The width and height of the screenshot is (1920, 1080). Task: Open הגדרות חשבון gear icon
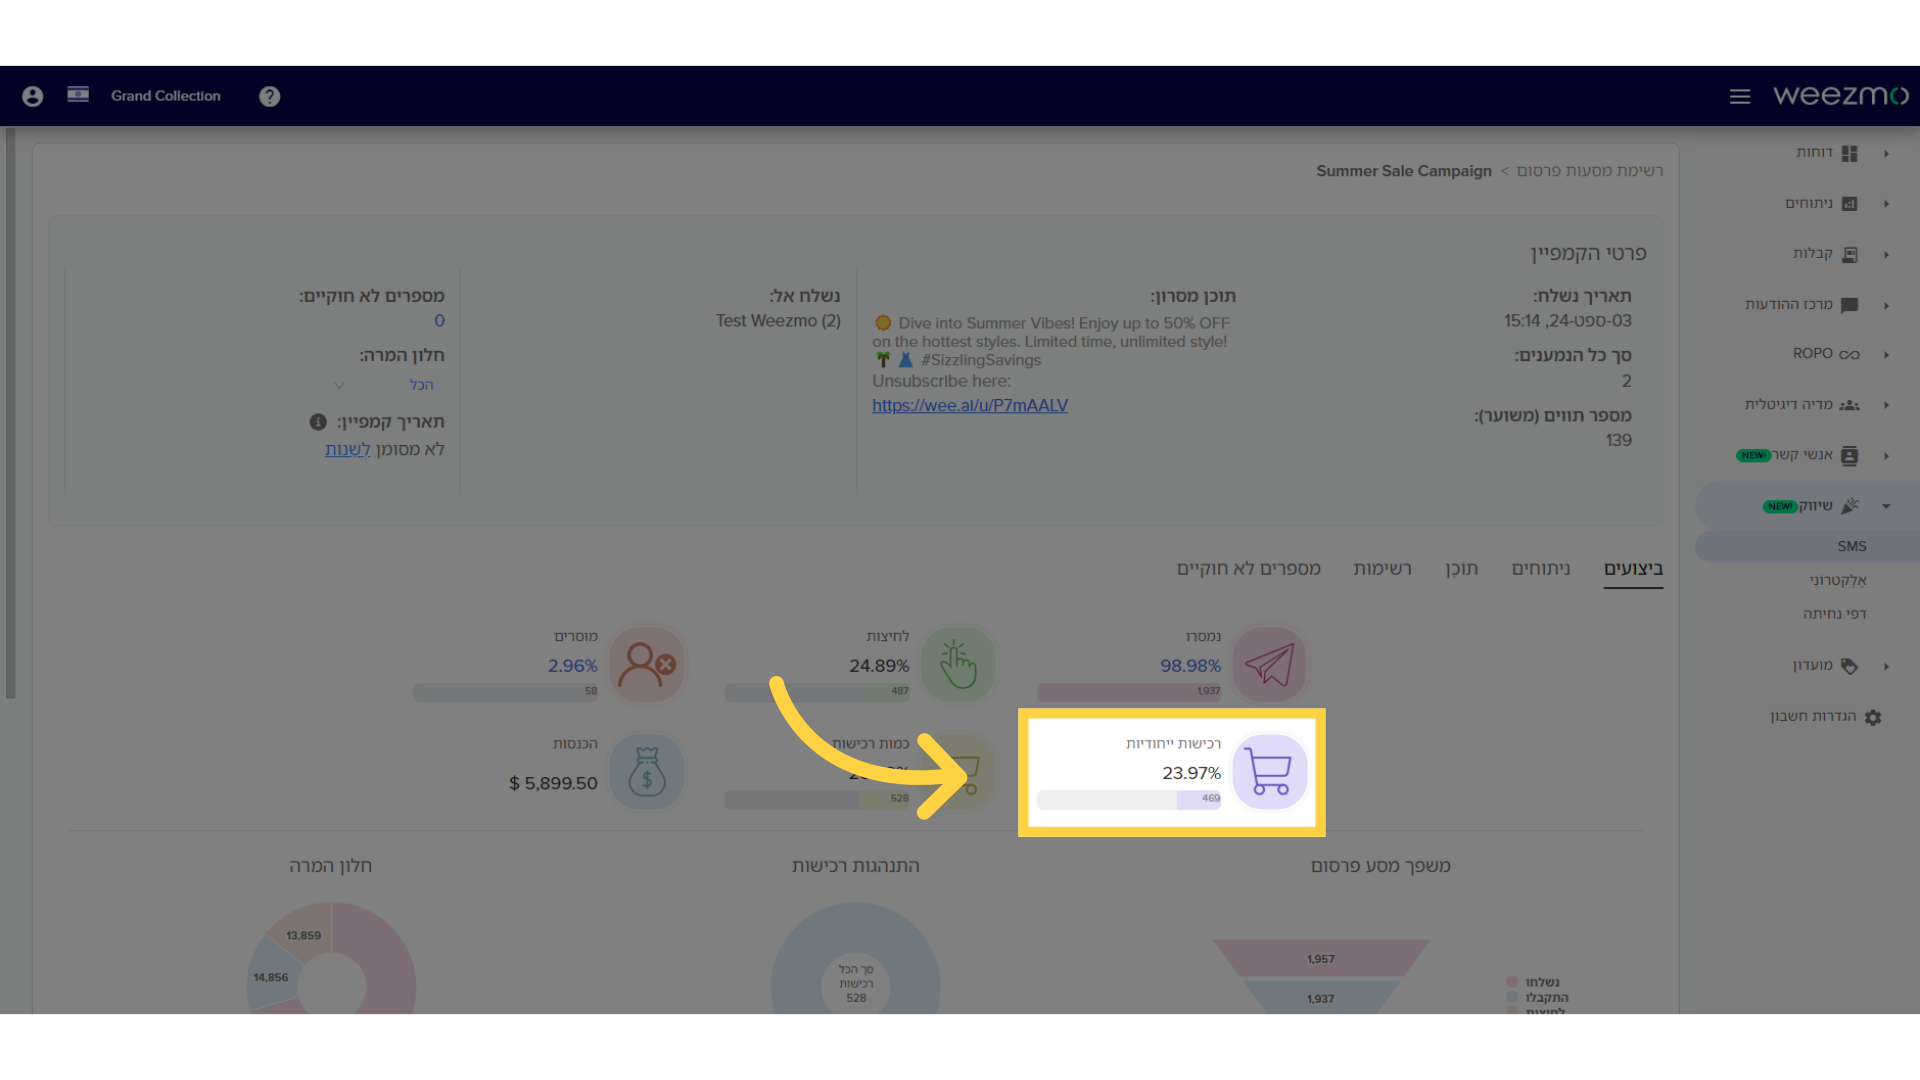[x=1873, y=717]
